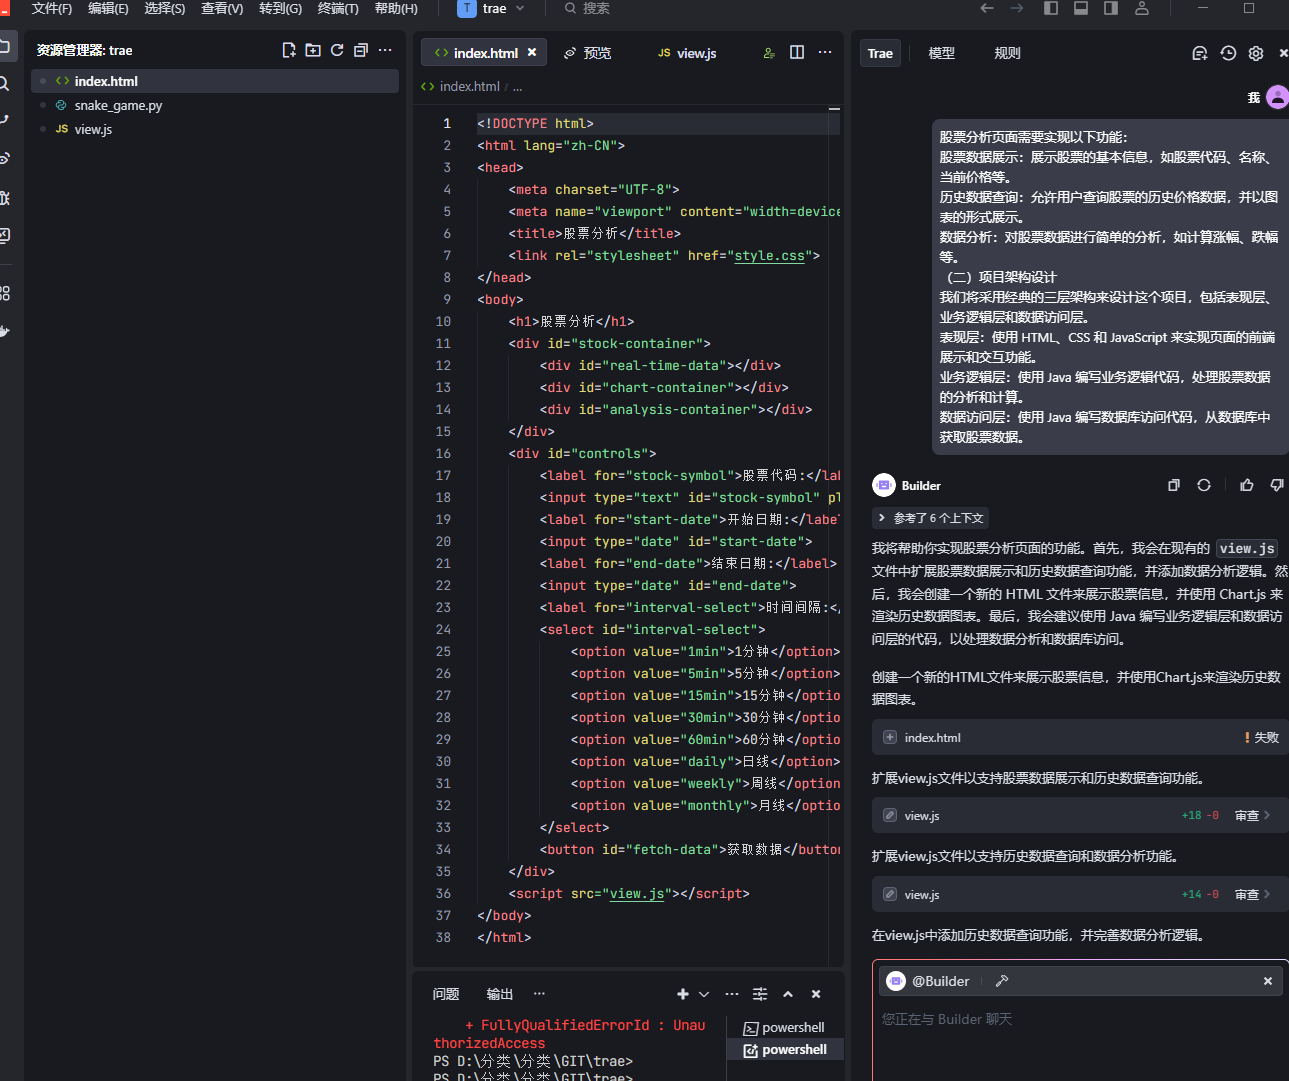Screen dimensions: 1289x1081
Task: Open view.js in the file explorer
Action: coord(215,129)
